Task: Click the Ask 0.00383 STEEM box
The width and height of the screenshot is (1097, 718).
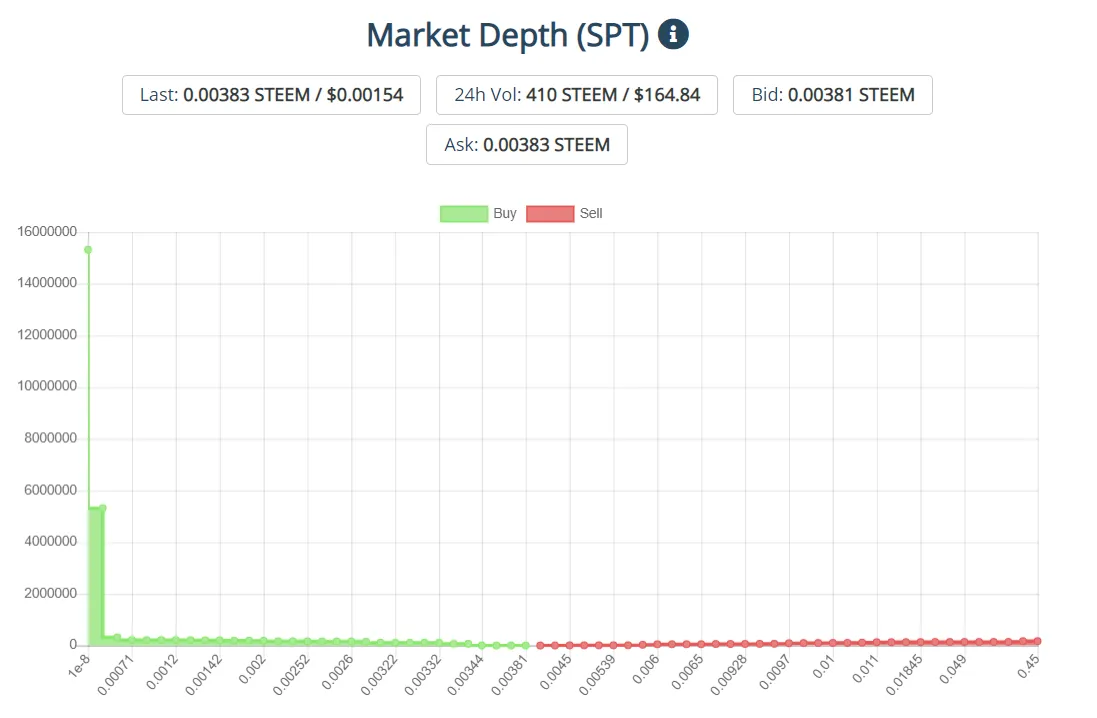Action: [527, 145]
